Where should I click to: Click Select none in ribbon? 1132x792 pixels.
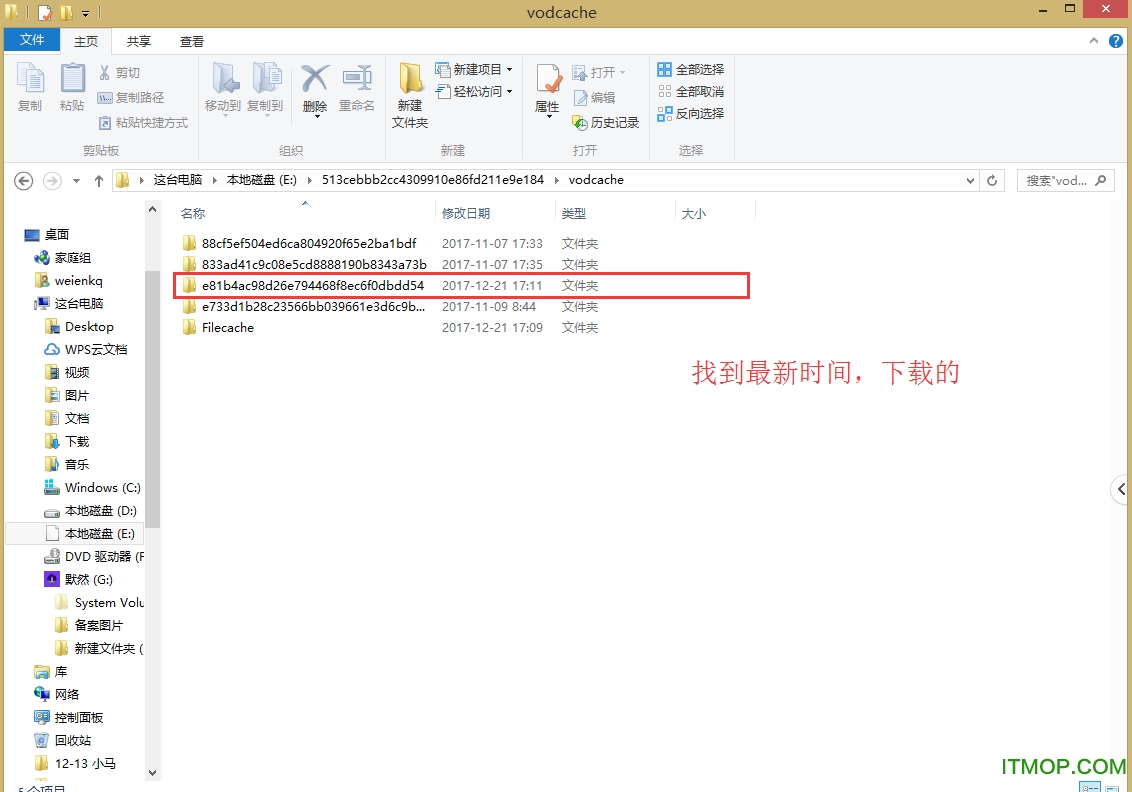click(x=691, y=92)
